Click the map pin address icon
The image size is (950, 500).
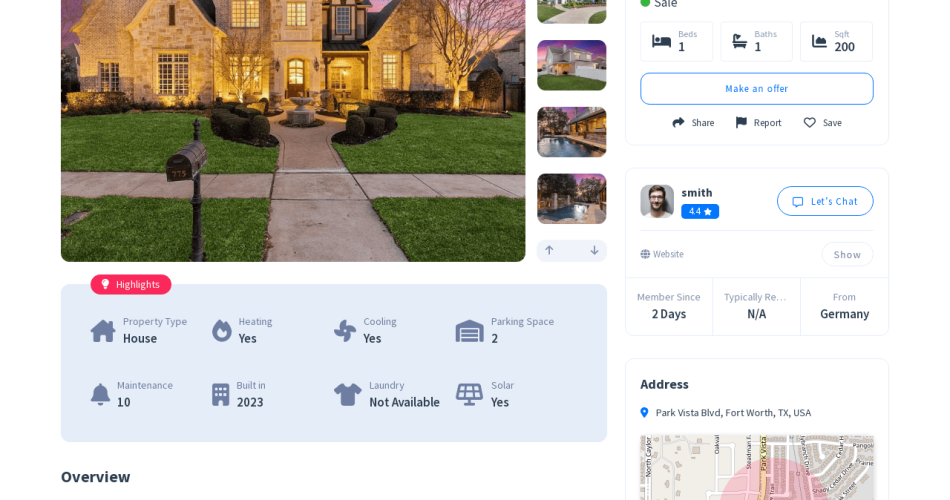(x=645, y=413)
